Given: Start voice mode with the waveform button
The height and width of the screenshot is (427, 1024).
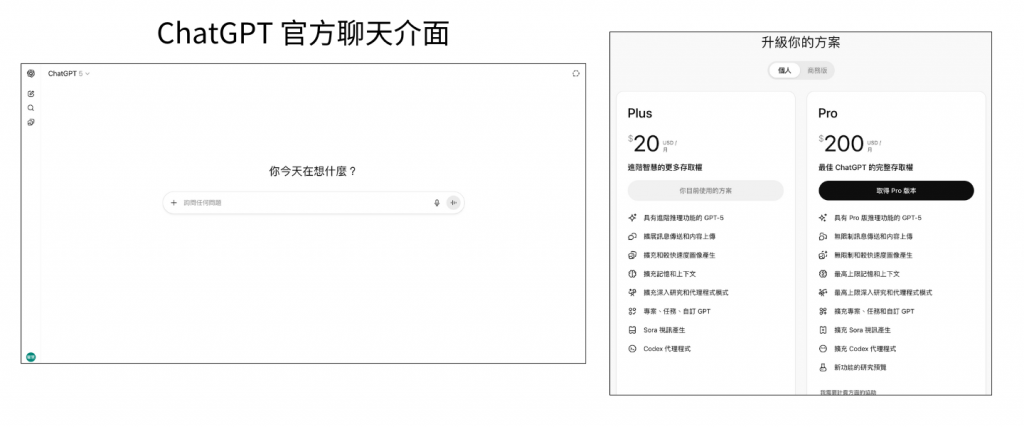Looking at the screenshot, I should [453, 202].
